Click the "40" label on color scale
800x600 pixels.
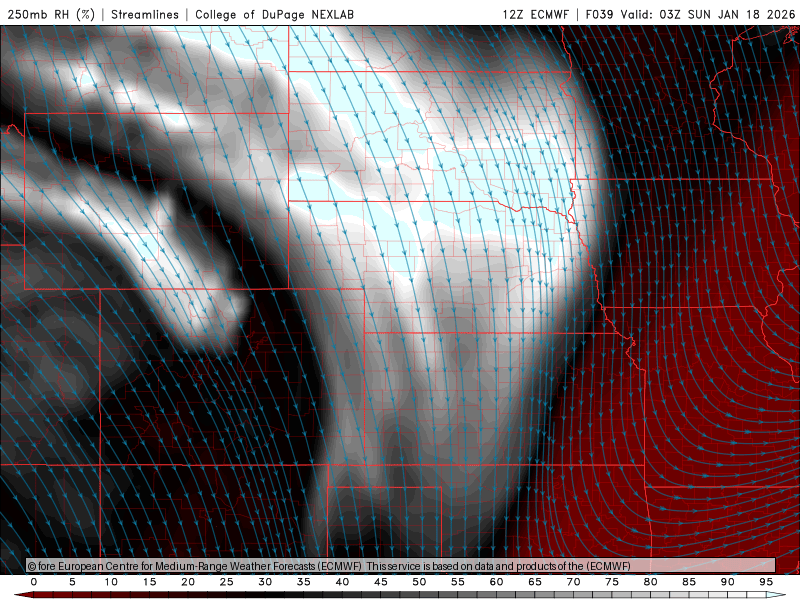342,582
